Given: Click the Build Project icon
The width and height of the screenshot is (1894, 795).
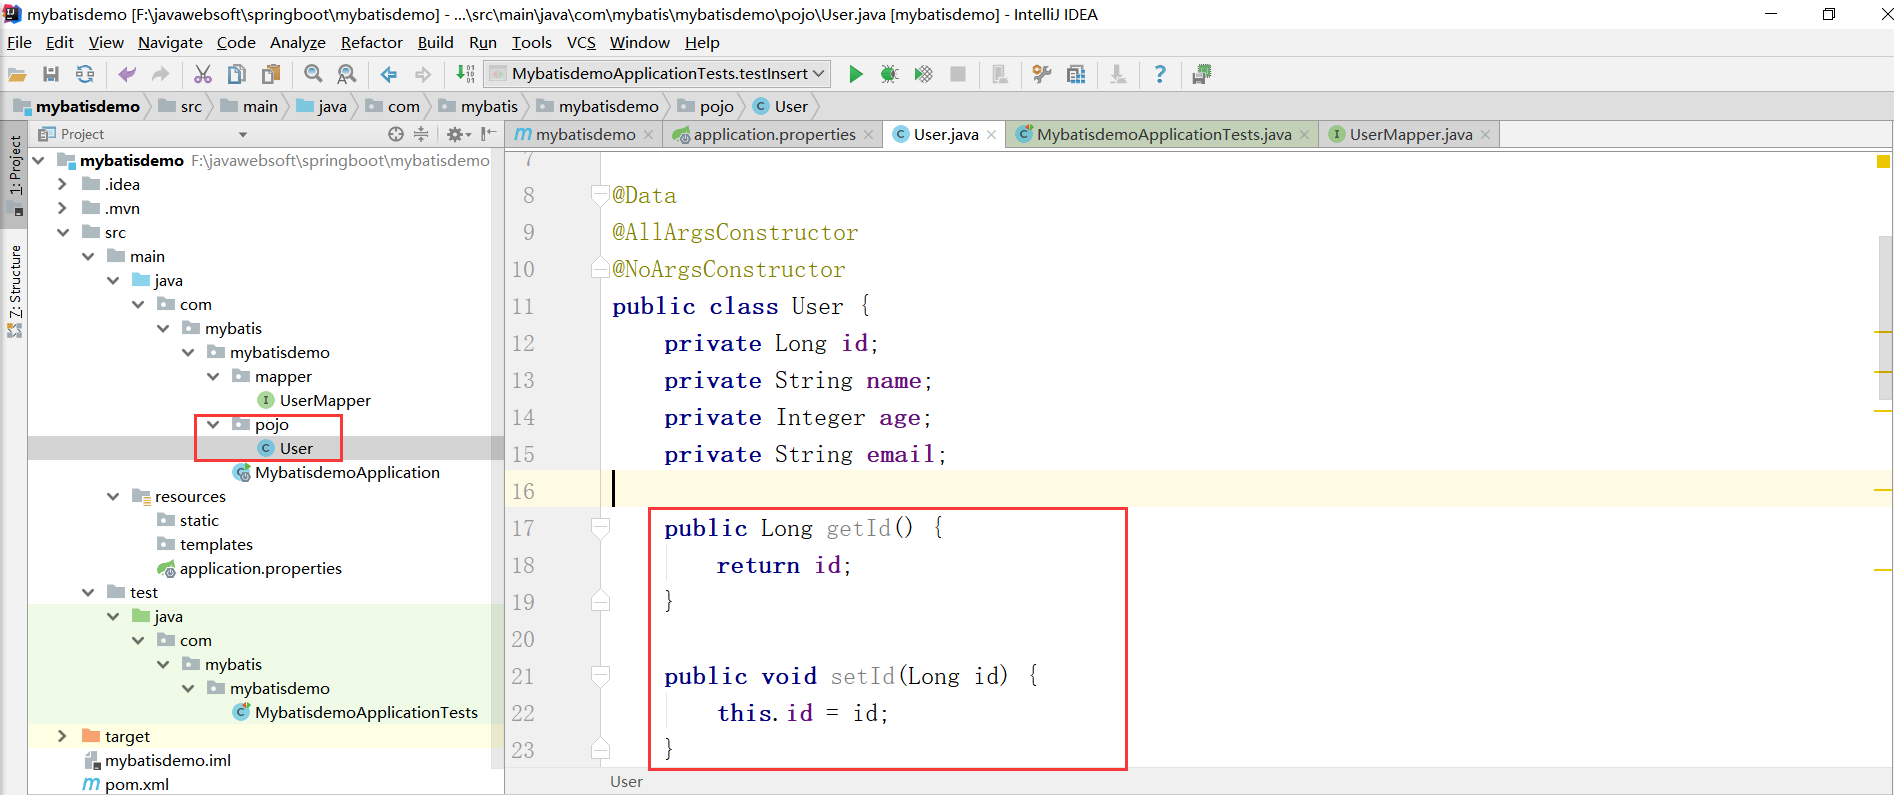Looking at the screenshot, I should 465,74.
